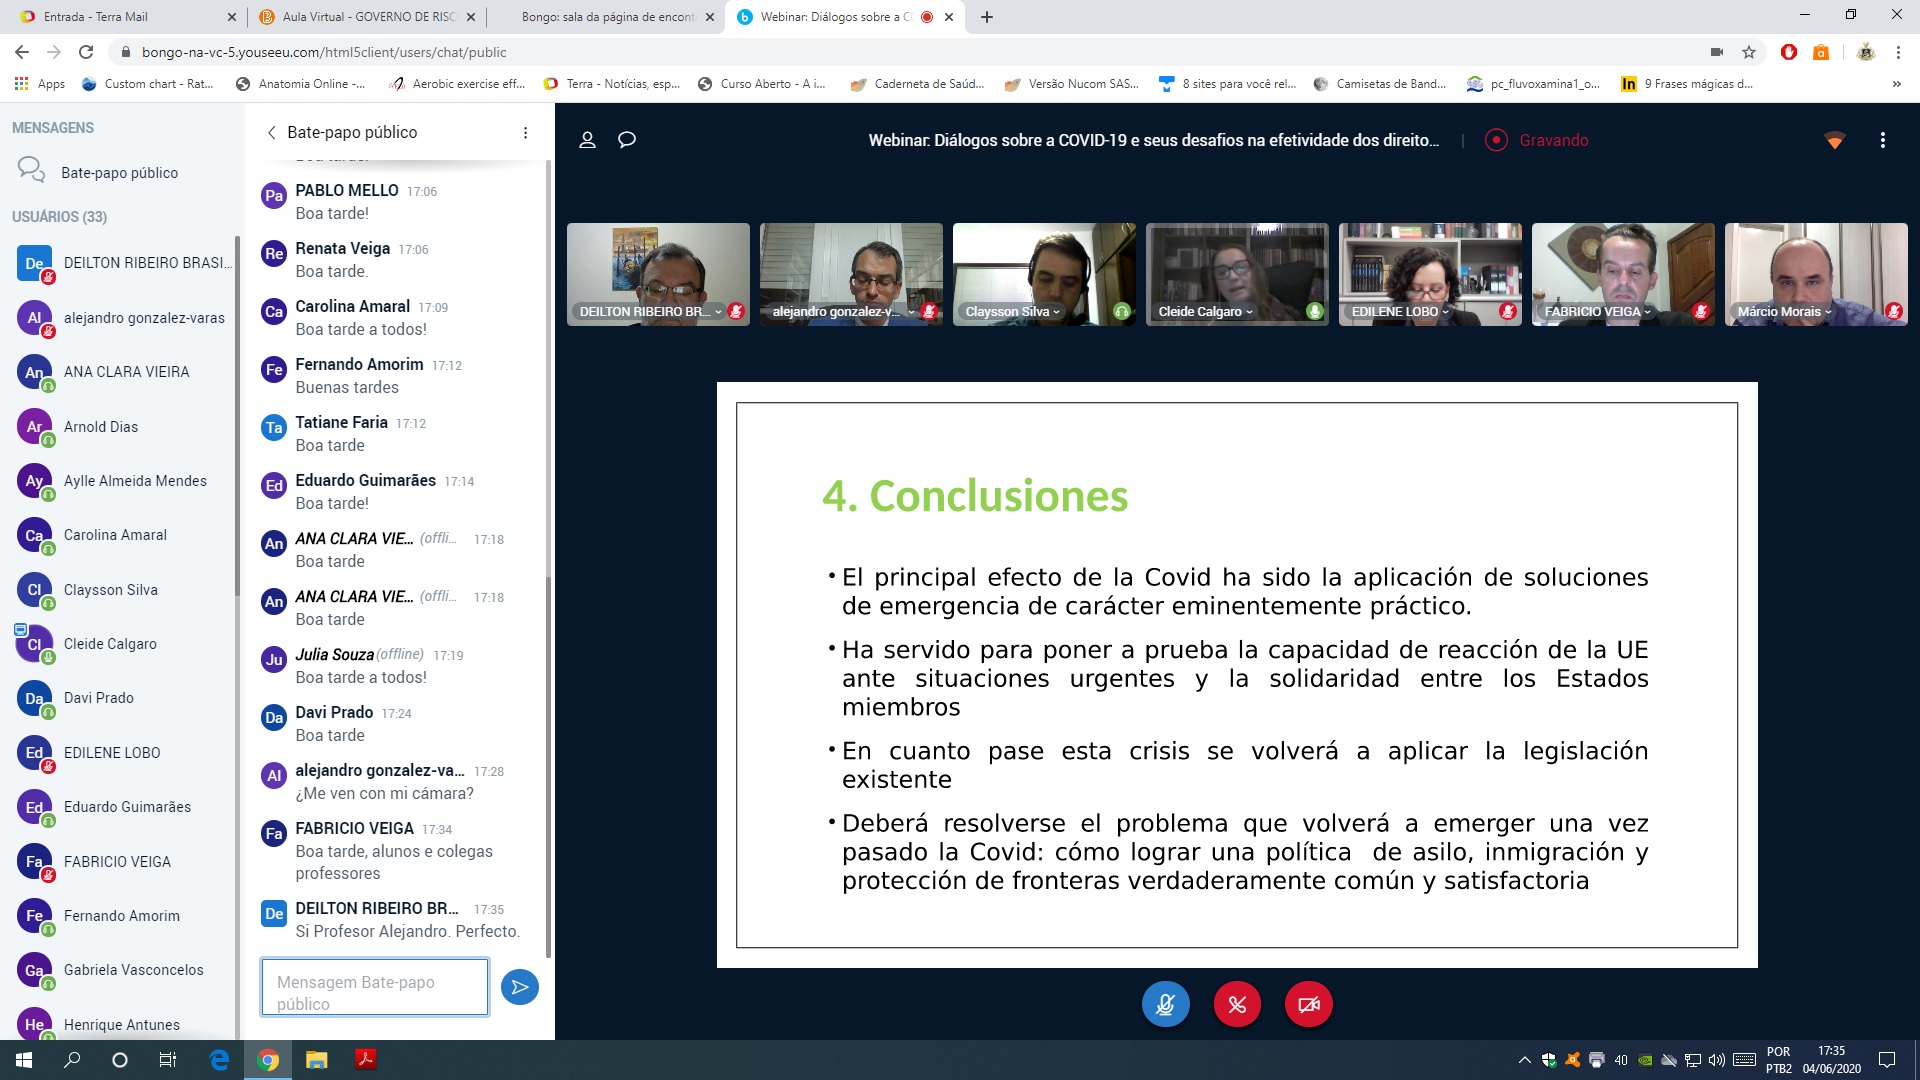
Task: Go back using chat header chevron
Action: coord(271,133)
